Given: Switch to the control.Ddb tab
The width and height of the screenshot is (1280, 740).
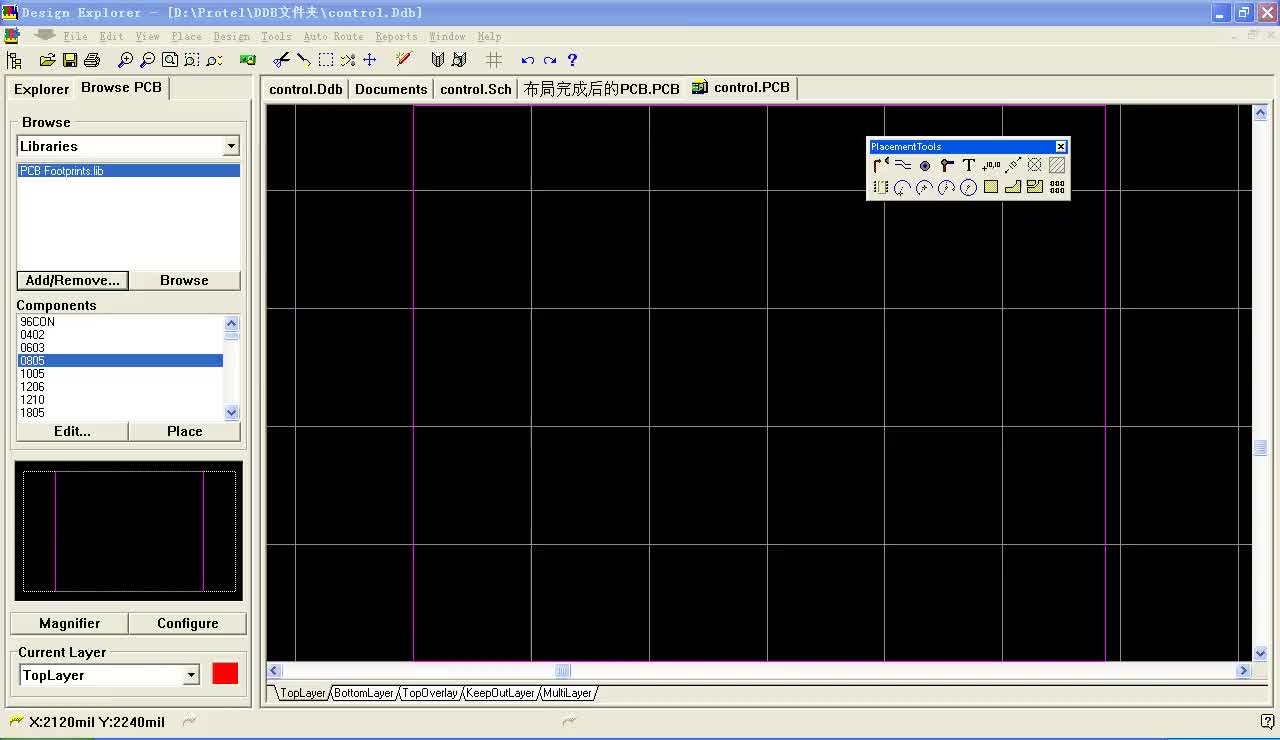Looking at the screenshot, I should (306, 89).
